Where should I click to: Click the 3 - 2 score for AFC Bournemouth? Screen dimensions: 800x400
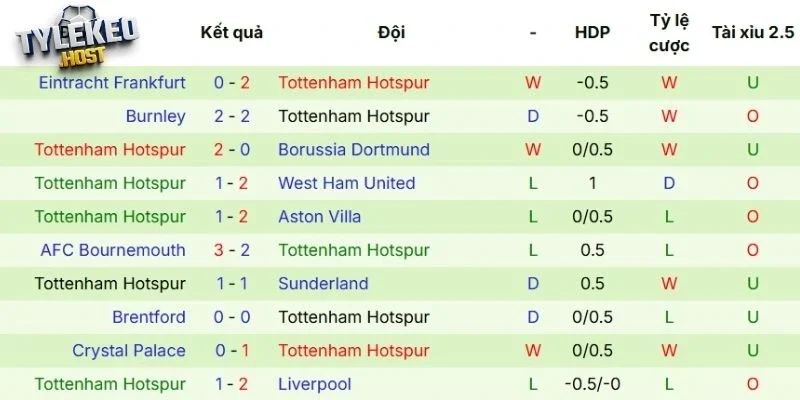[x=232, y=250]
